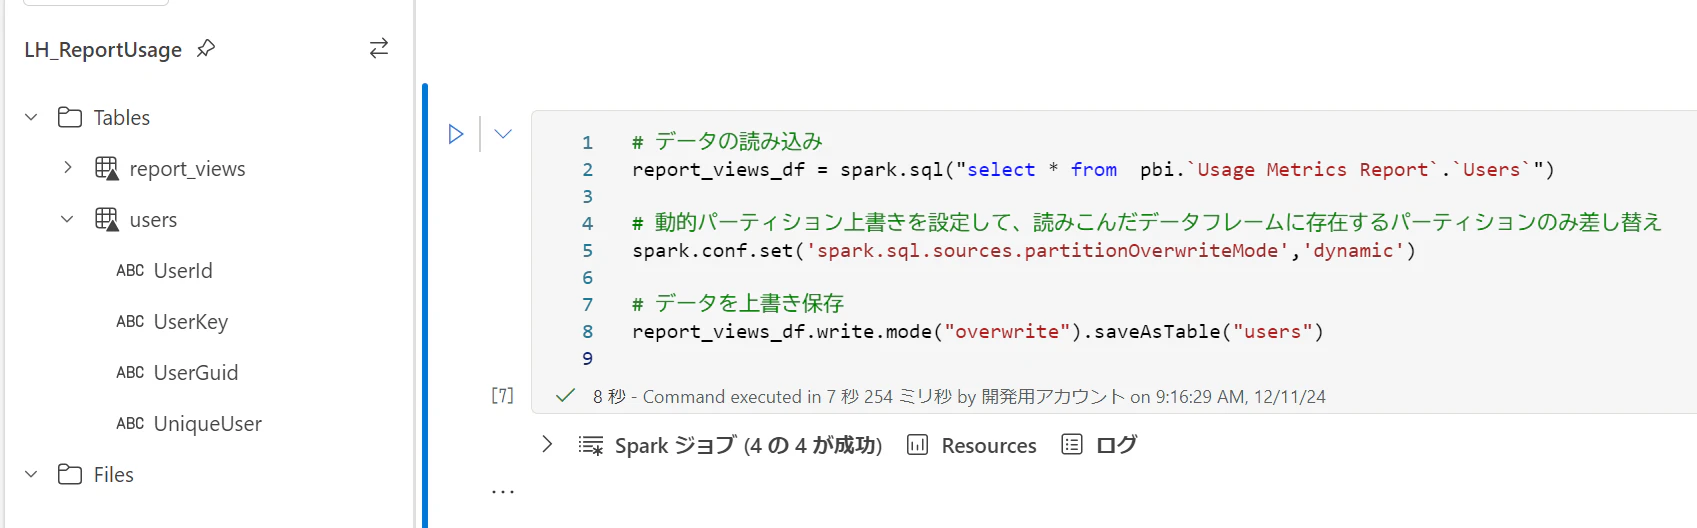Open the ログ view
Viewport: 1697px width, 528px height.
[1117, 445]
